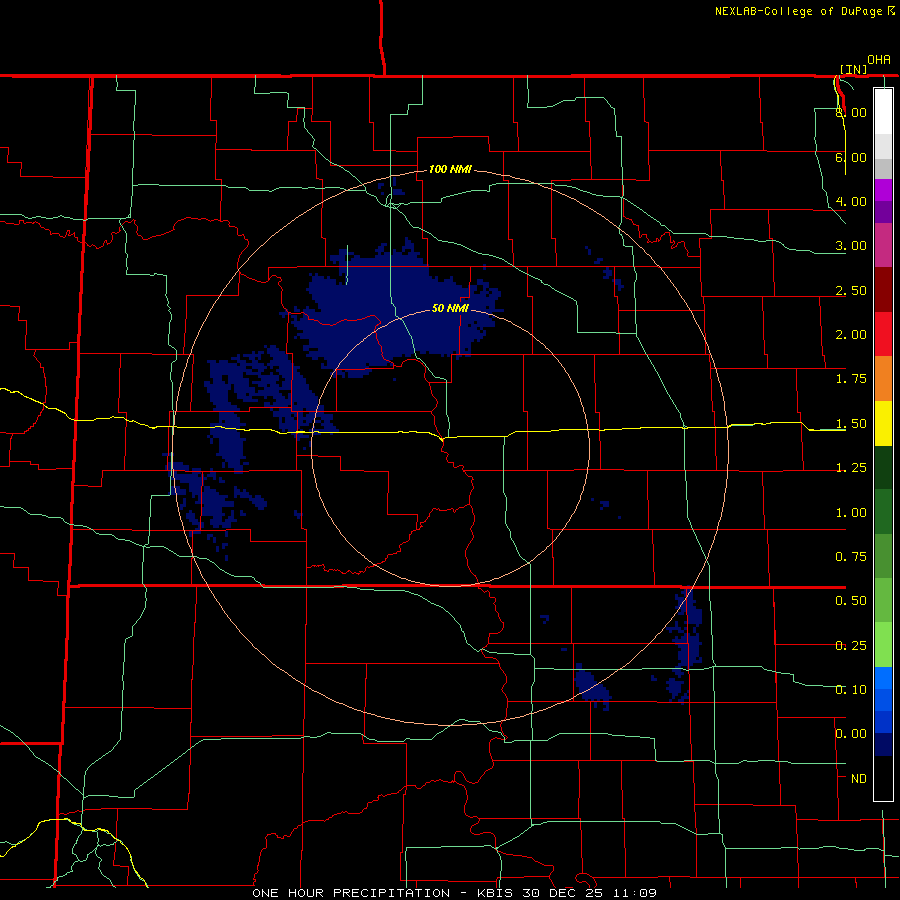Select the pink legend swatch near 3.00
Image resolution: width=900 pixels, height=900 pixels.
(883, 245)
